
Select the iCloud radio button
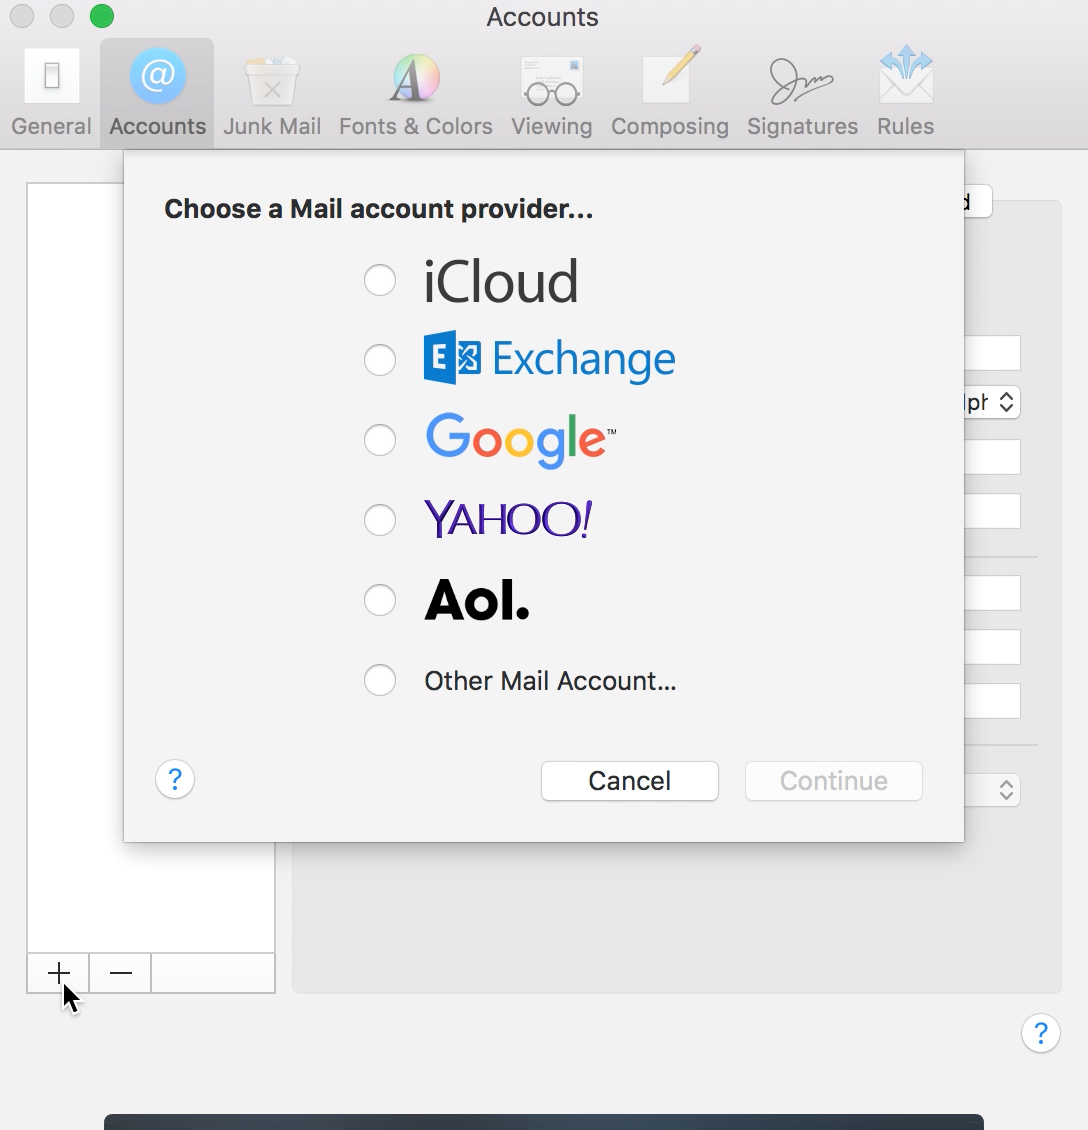tap(380, 280)
